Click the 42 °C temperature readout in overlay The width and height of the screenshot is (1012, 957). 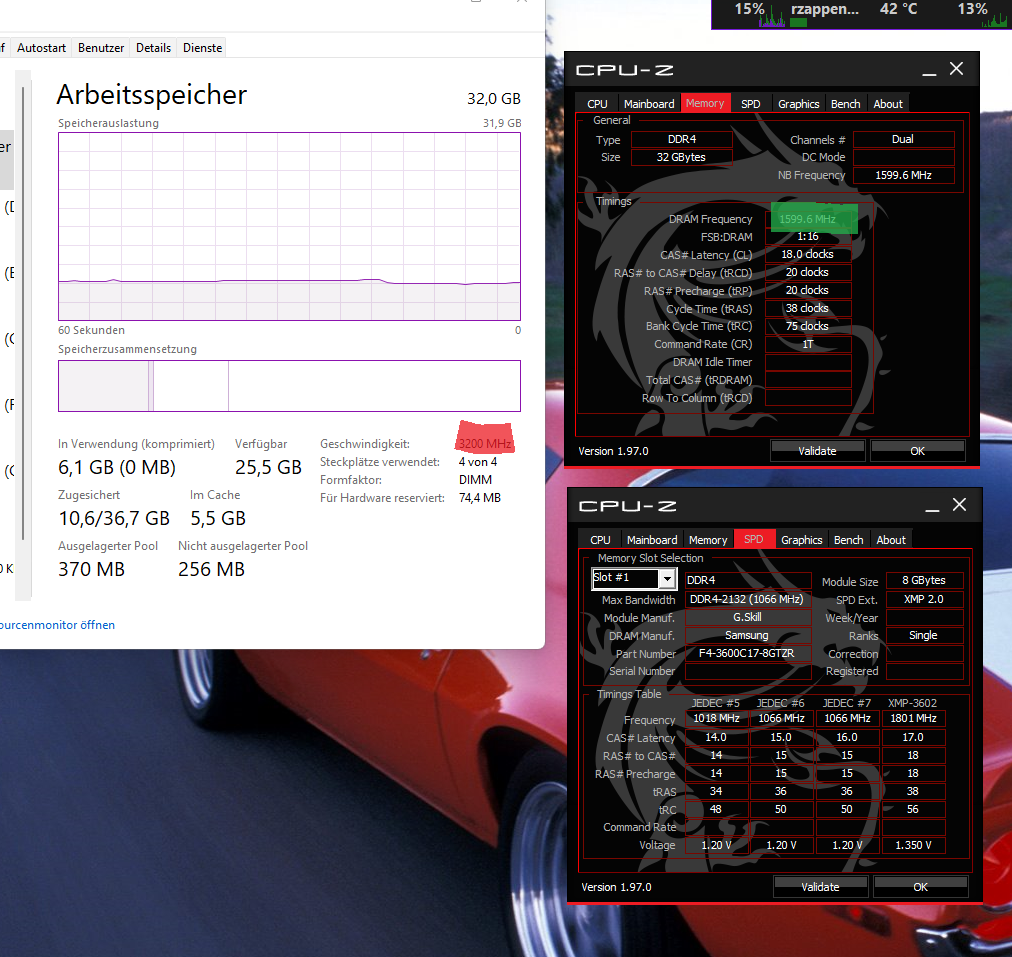tap(898, 9)
